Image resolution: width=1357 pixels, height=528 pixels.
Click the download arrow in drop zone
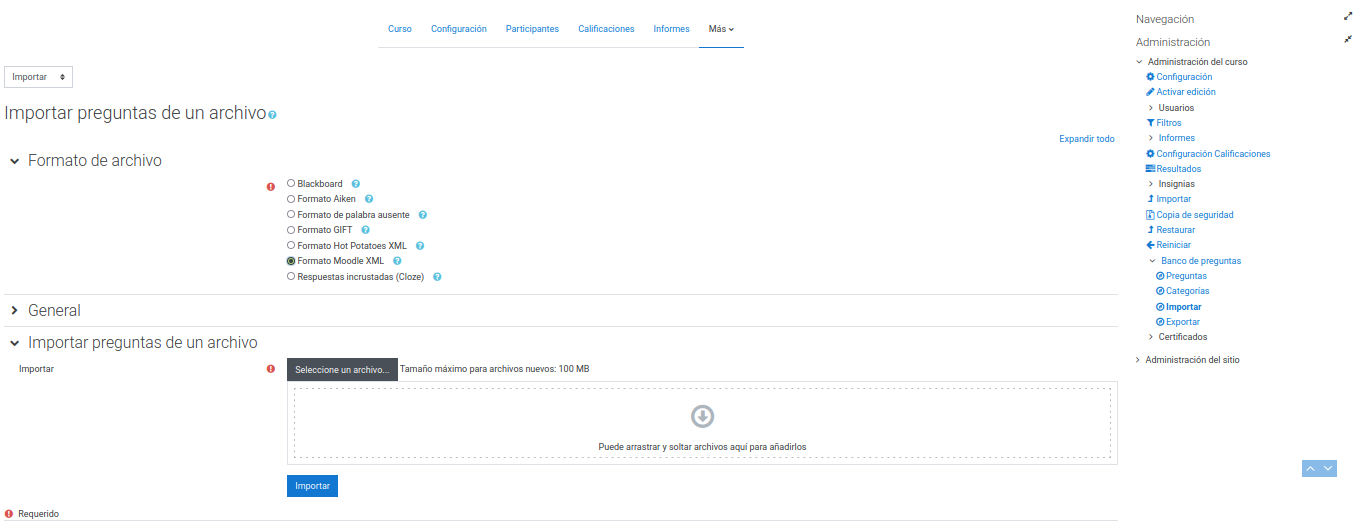click(703, 416)
